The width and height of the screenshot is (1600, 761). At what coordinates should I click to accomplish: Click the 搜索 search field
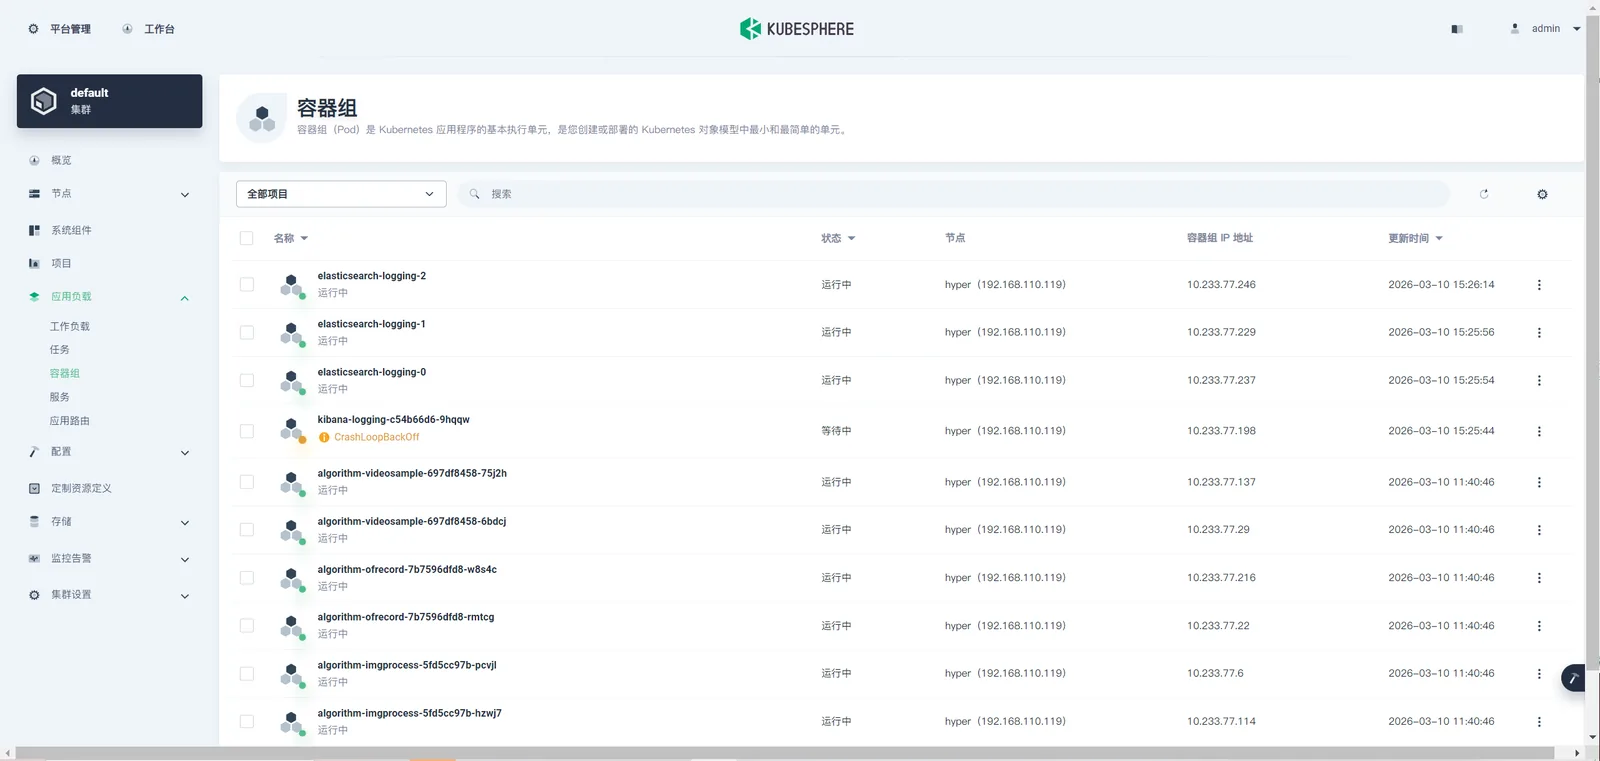pos(954,194)
